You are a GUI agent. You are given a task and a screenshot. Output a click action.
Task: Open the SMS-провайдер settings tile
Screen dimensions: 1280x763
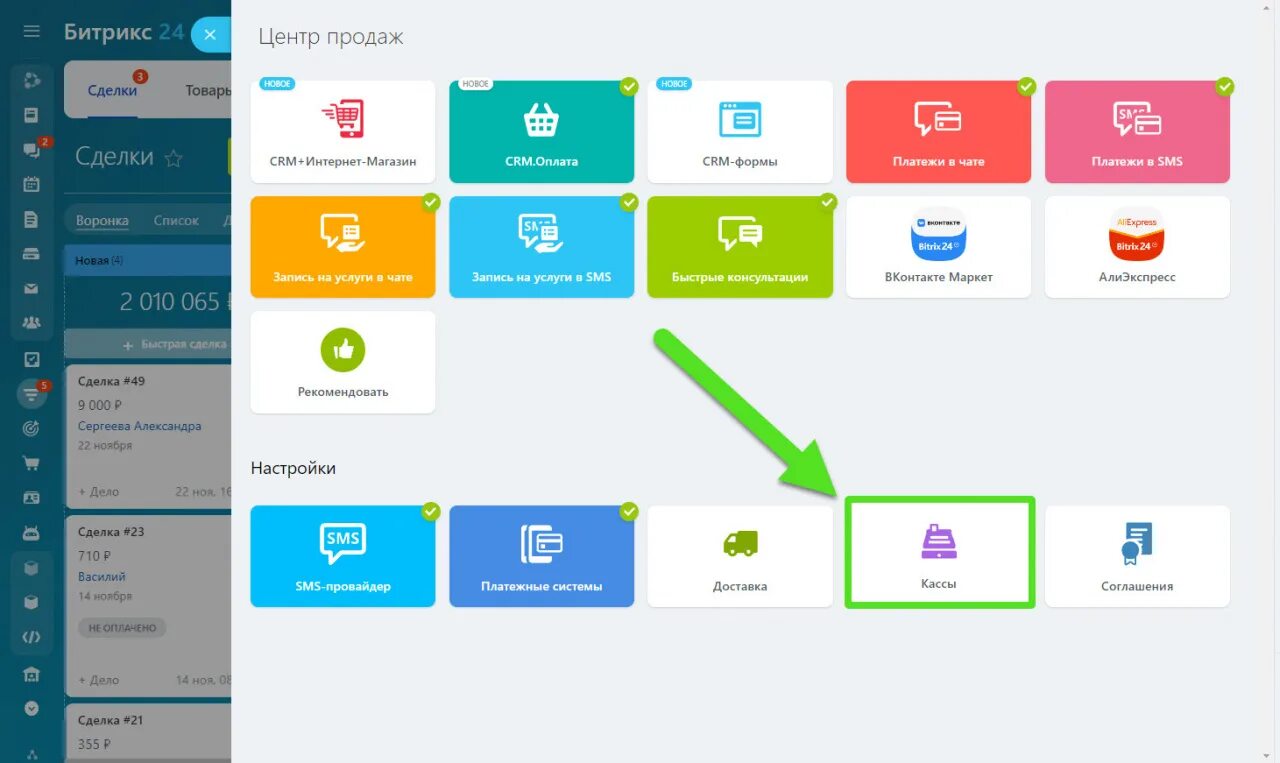[343, 556]
